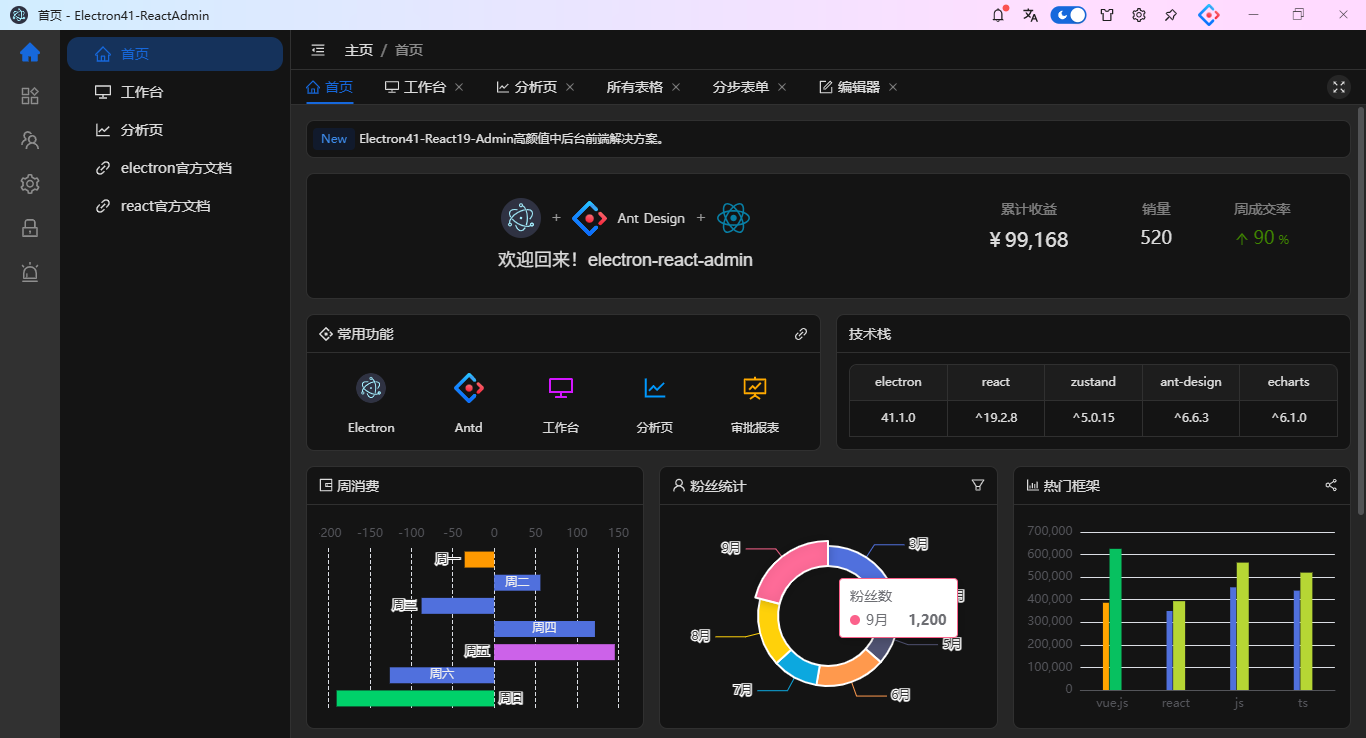The width and height of the screenshot is (1366, 738).
Task: Collapse the sidebar with menu fold icon
Action: click(x=318, y=50)
